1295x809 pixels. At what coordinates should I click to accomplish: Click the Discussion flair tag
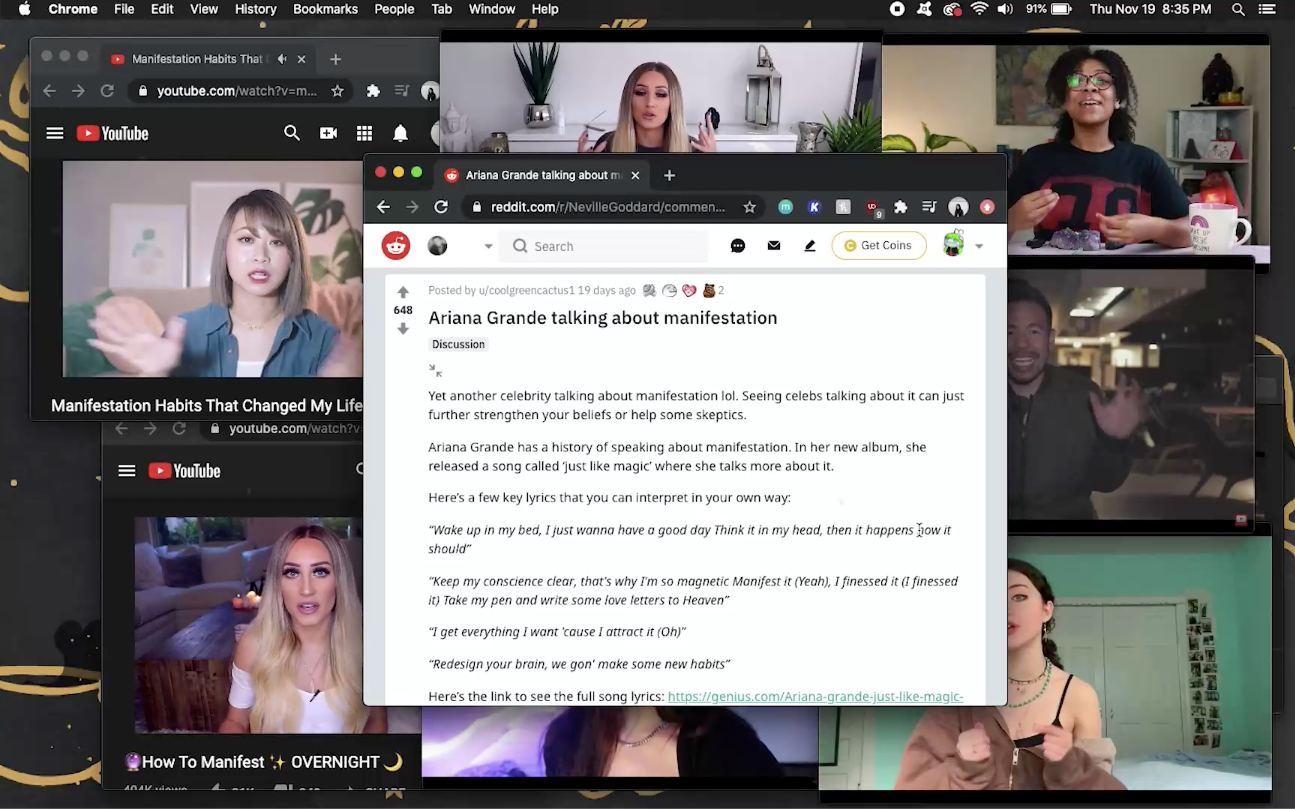pos(458,344)
